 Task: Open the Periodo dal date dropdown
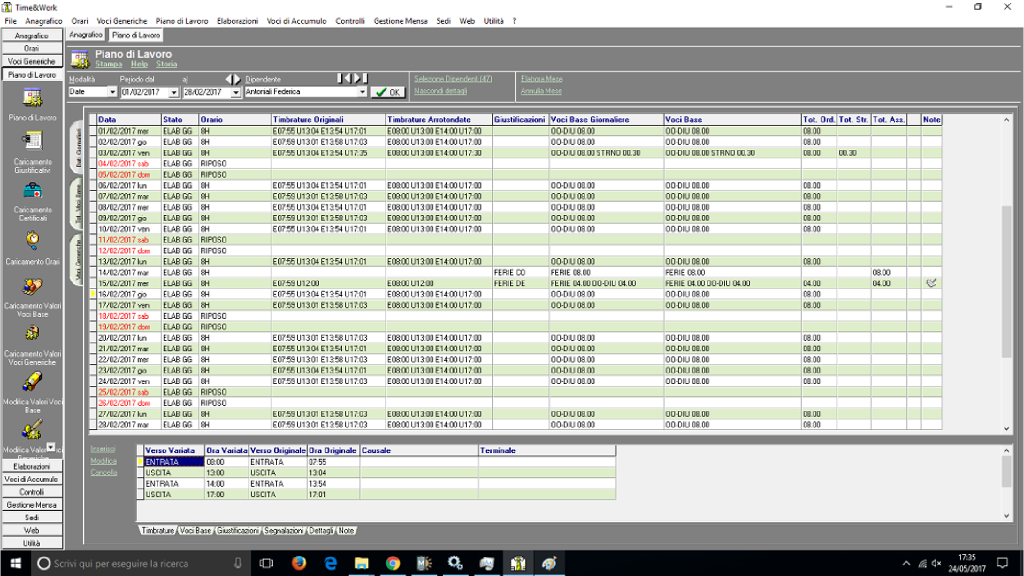click(174, 92)
